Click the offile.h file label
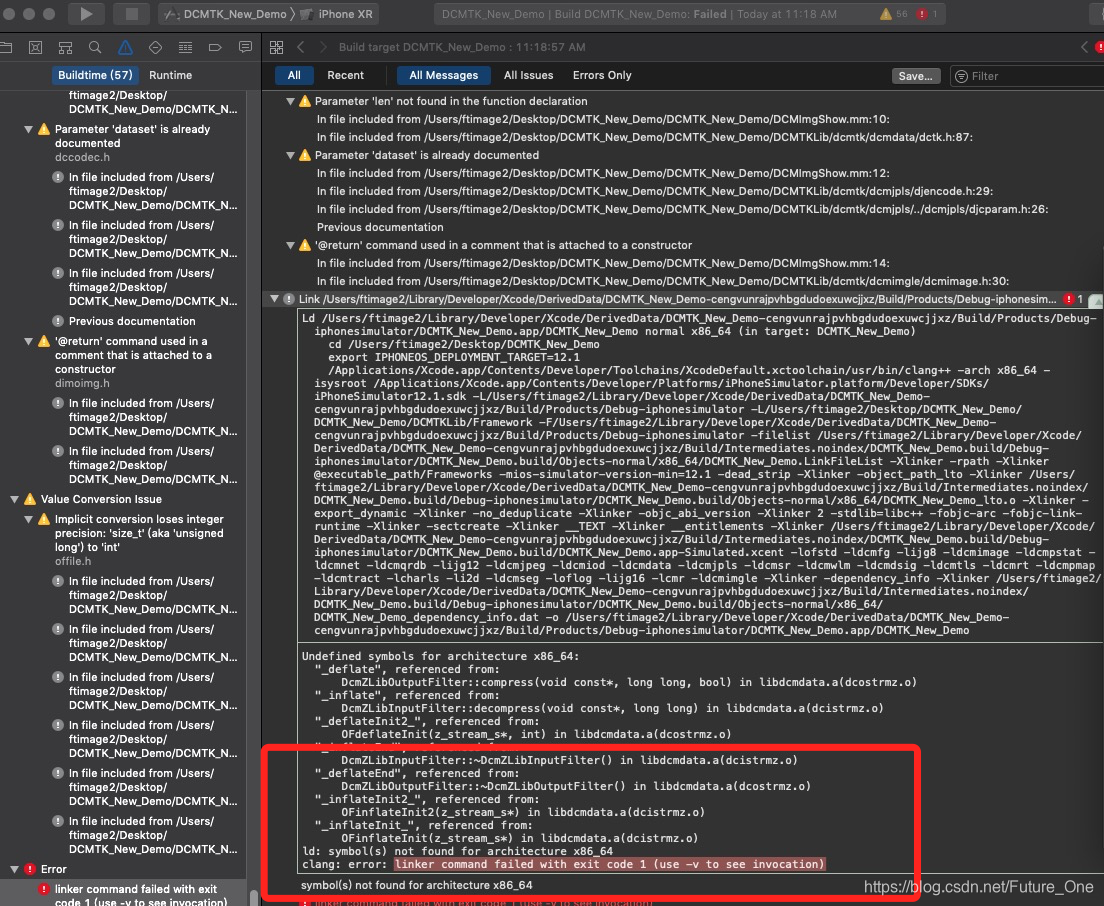The width and height of the screenshot is (1104, 906). tap(73, 562)
